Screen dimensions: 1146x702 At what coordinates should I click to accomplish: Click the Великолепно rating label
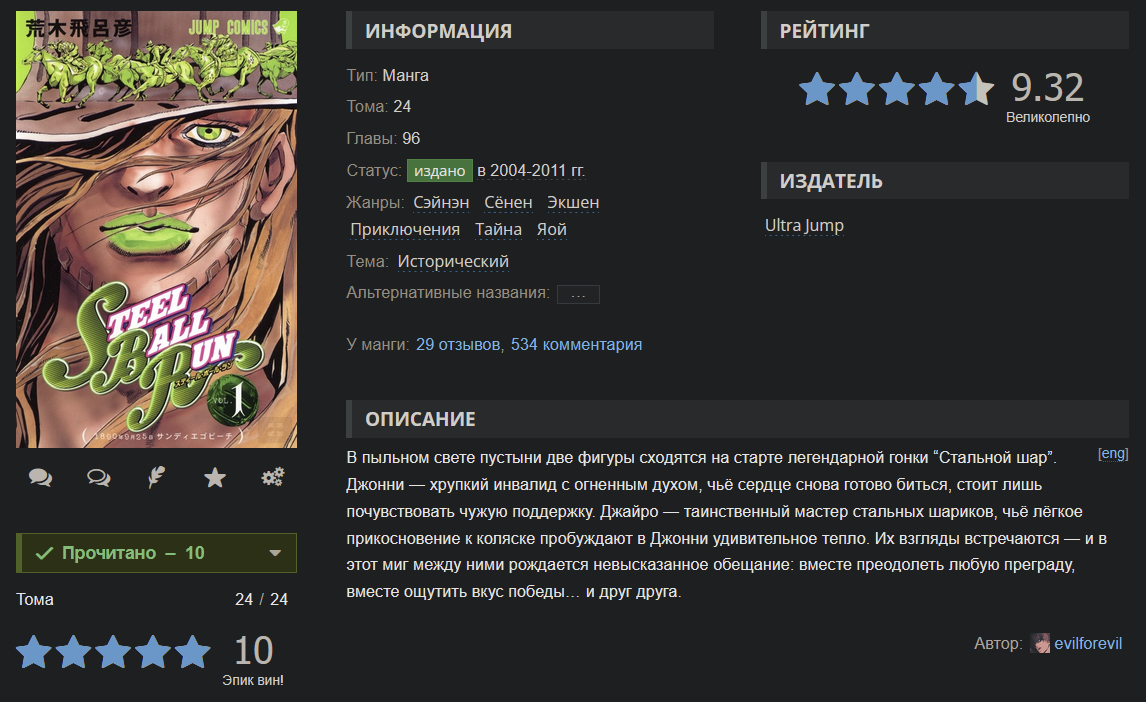pos(1047,118)
